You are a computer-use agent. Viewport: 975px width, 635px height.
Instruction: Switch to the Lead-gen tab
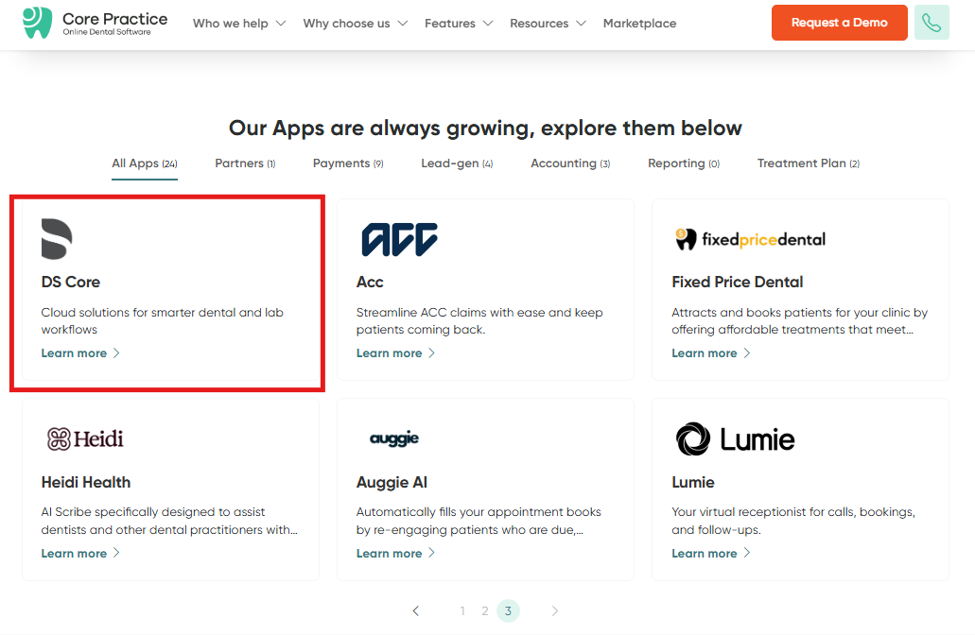[457, 164]
